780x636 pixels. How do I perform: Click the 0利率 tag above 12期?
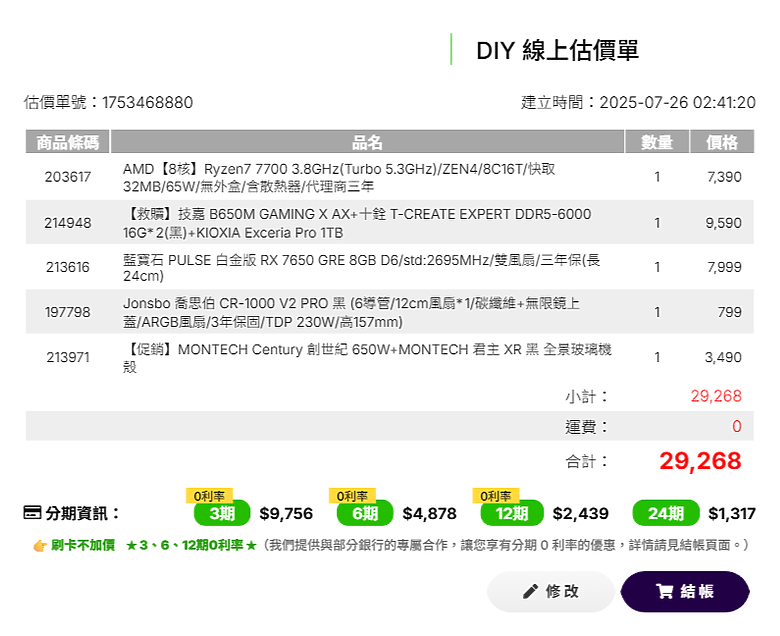(x=495, y=496)
